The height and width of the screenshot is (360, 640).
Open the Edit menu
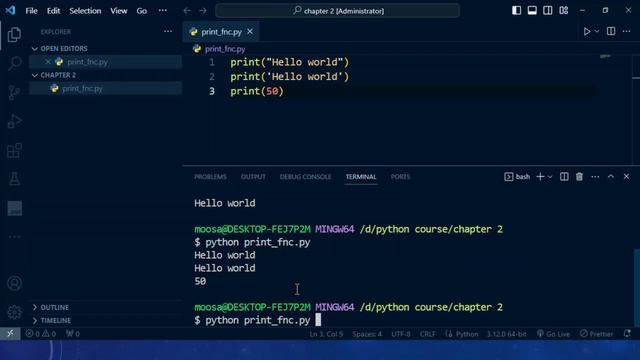(x=53, y=11)
